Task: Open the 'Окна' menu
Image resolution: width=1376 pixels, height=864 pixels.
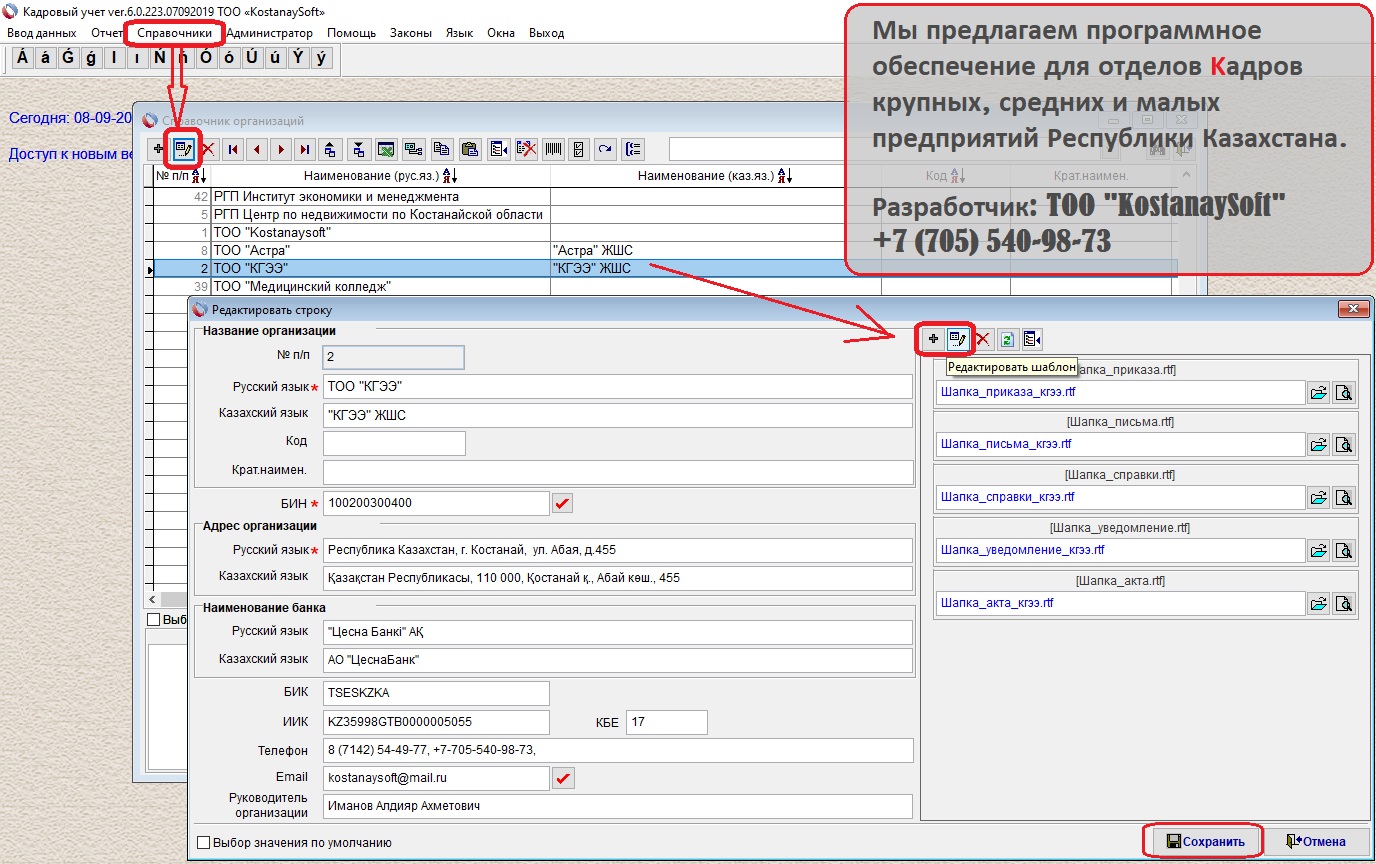Action: pyautogui.click(x=501, y=33)
